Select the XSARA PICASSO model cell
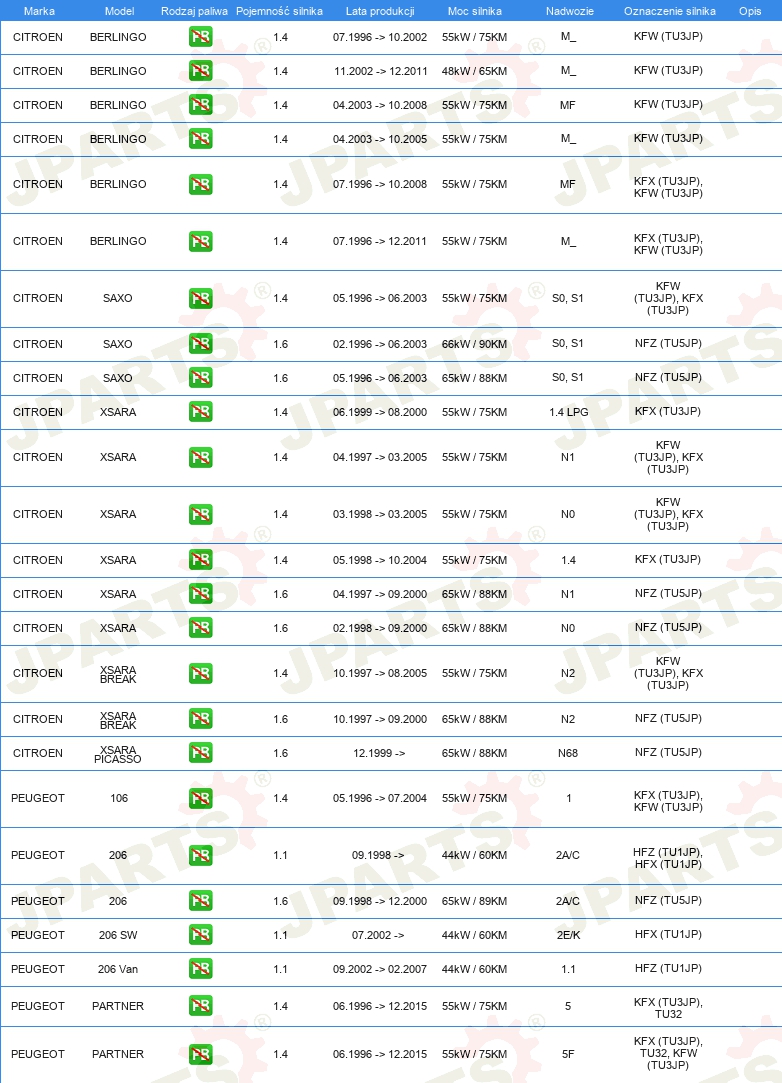This screenshot has width=782, height=1083. click(x=118, y=754)
